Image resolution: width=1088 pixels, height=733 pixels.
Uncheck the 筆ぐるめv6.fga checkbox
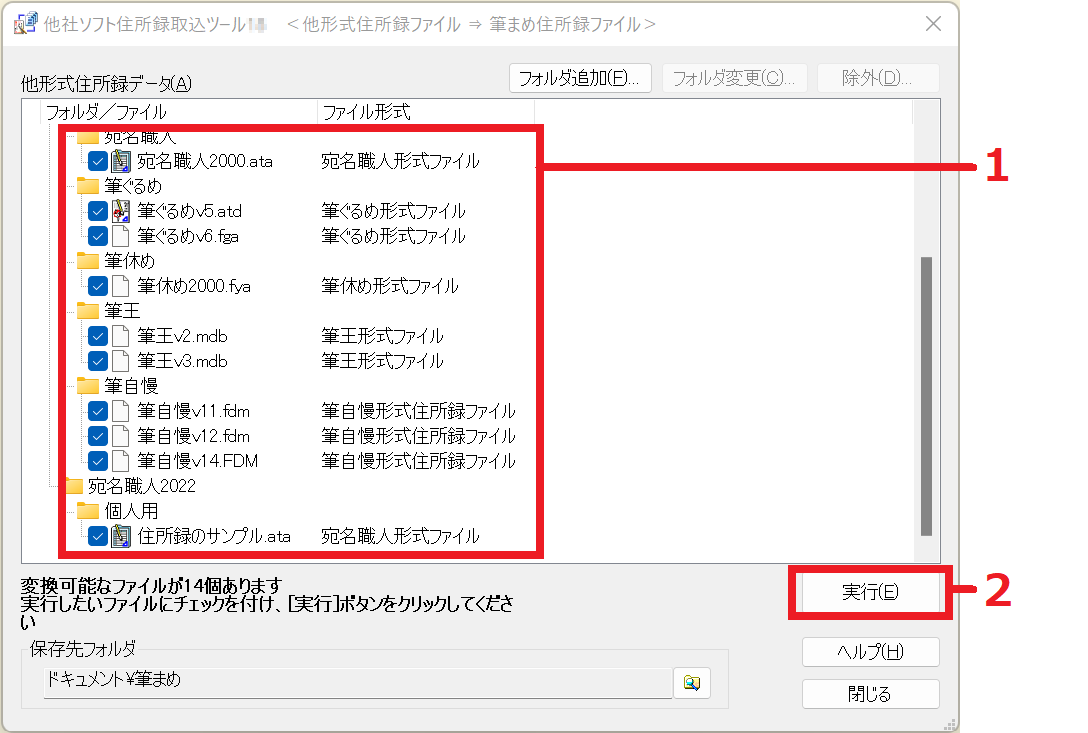pos(98,236)
